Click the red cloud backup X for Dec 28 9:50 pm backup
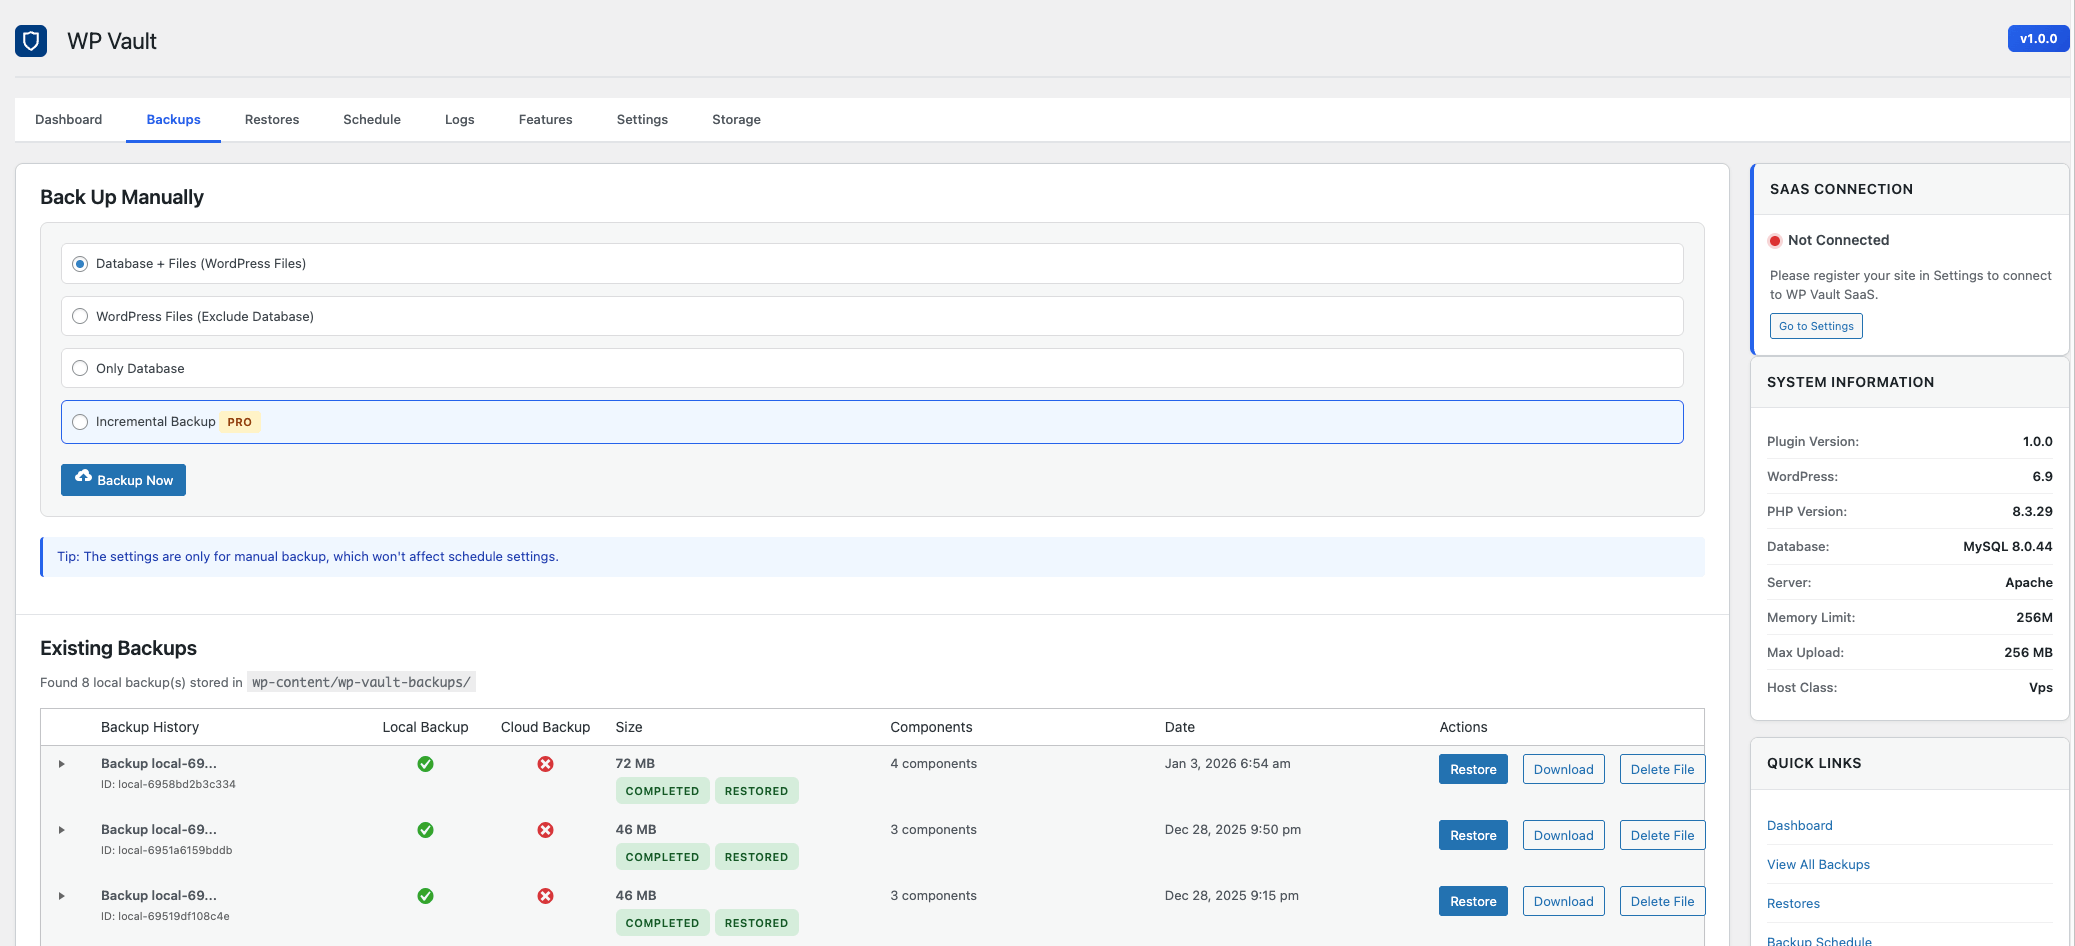 (545, 830)
